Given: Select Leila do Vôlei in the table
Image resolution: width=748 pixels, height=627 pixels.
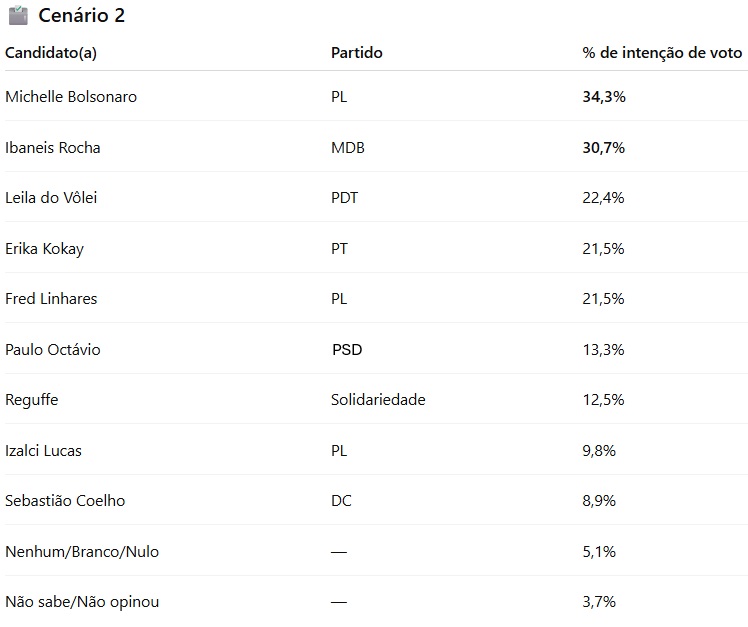Looking at the screenshot, I should coord(51,198).
